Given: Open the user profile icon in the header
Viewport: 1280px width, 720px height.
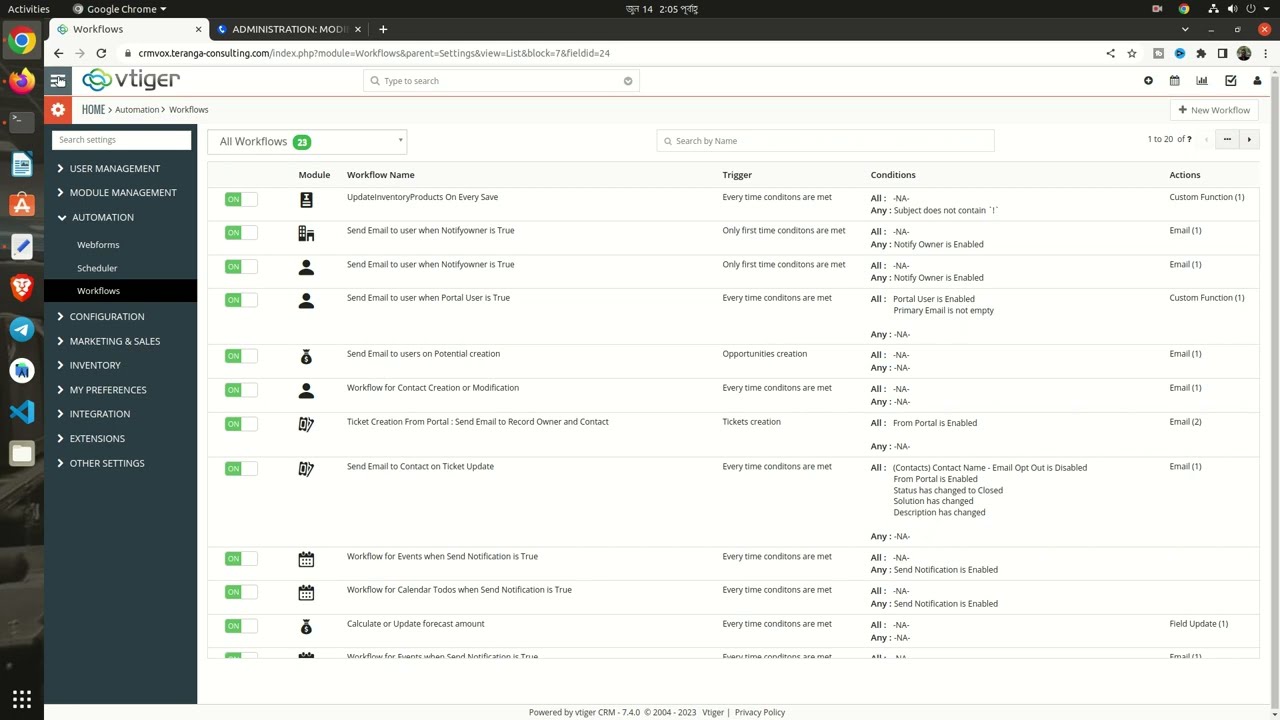Looking at the screenshot, I should (1257, 81).
